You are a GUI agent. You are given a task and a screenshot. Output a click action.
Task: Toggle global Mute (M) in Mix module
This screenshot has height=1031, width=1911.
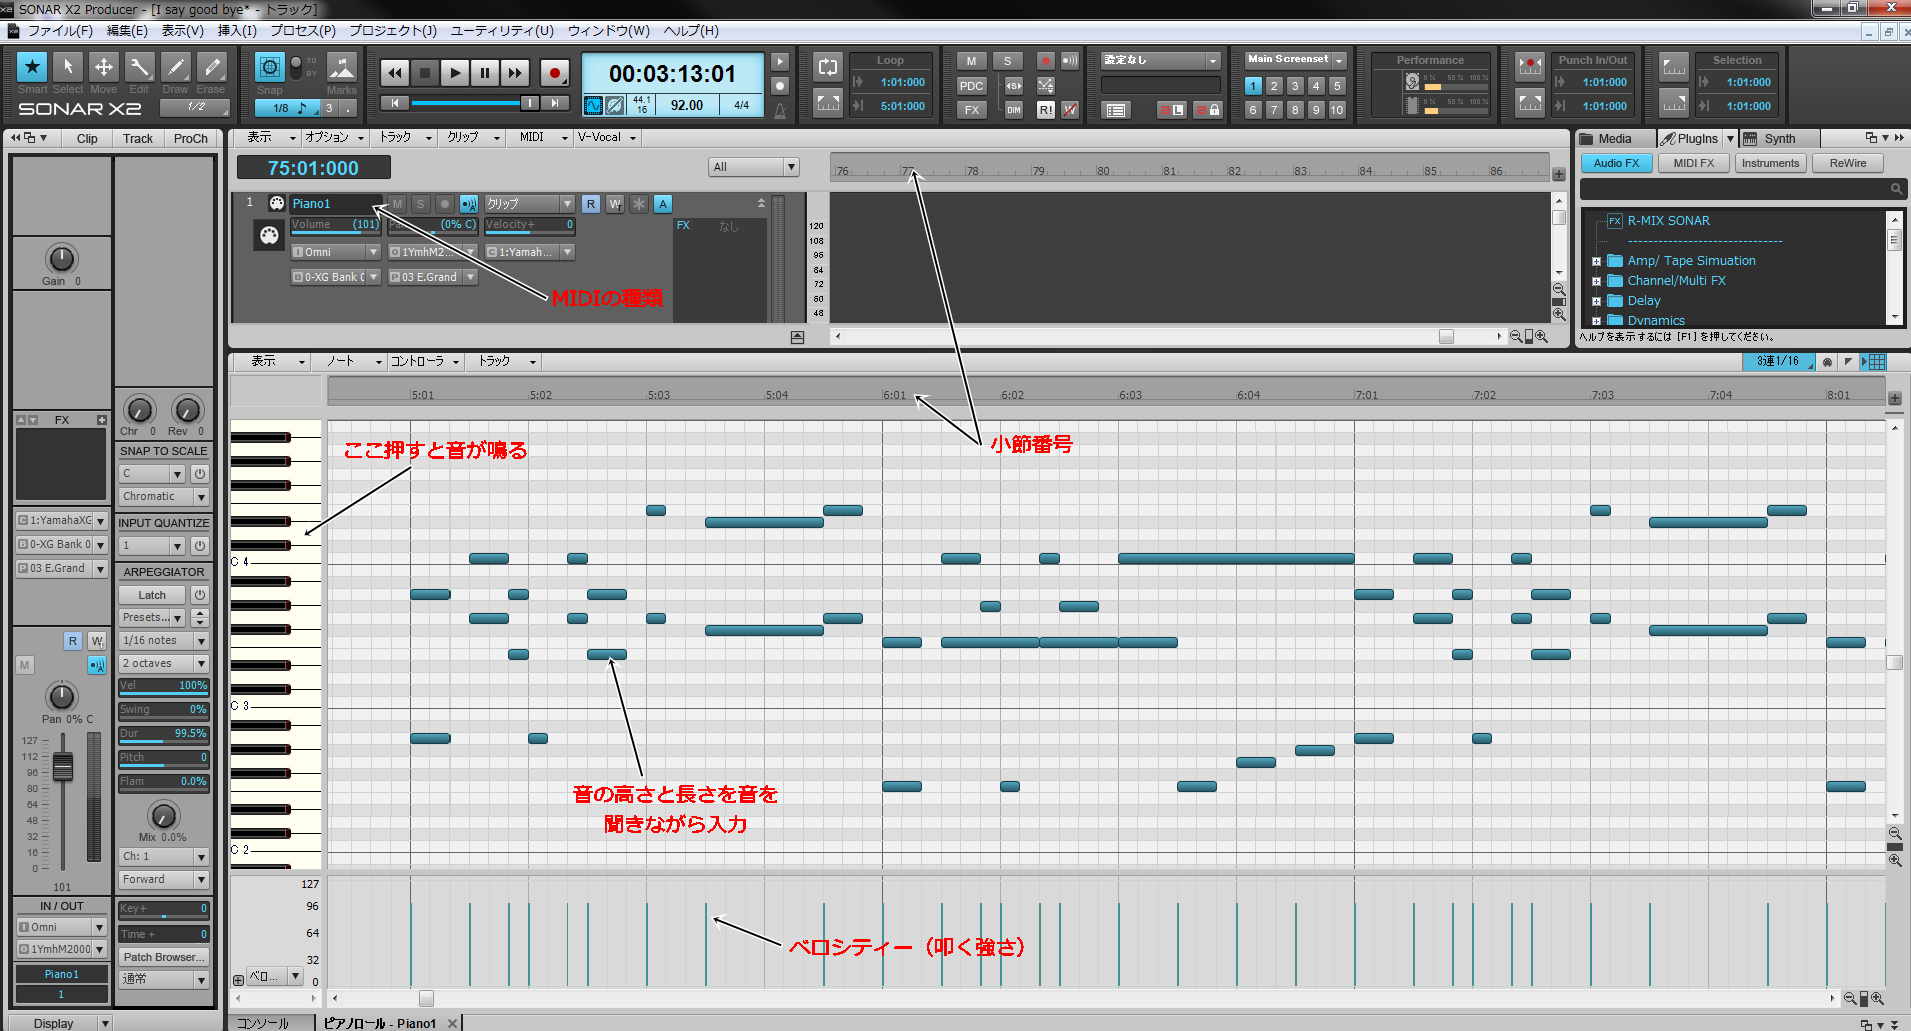tap(971, 61)
